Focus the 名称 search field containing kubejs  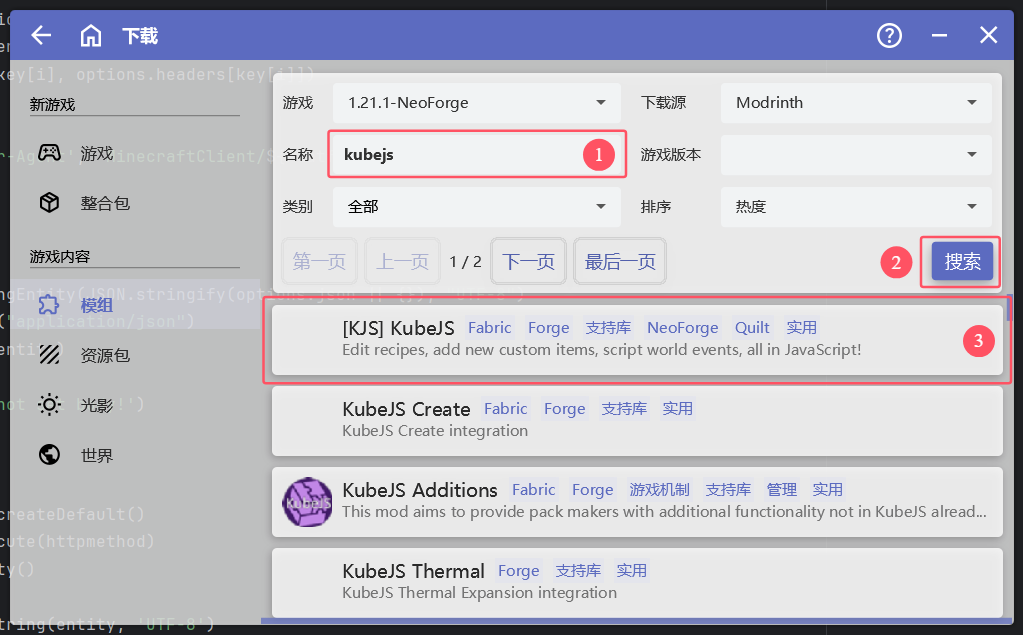[476, 155]
